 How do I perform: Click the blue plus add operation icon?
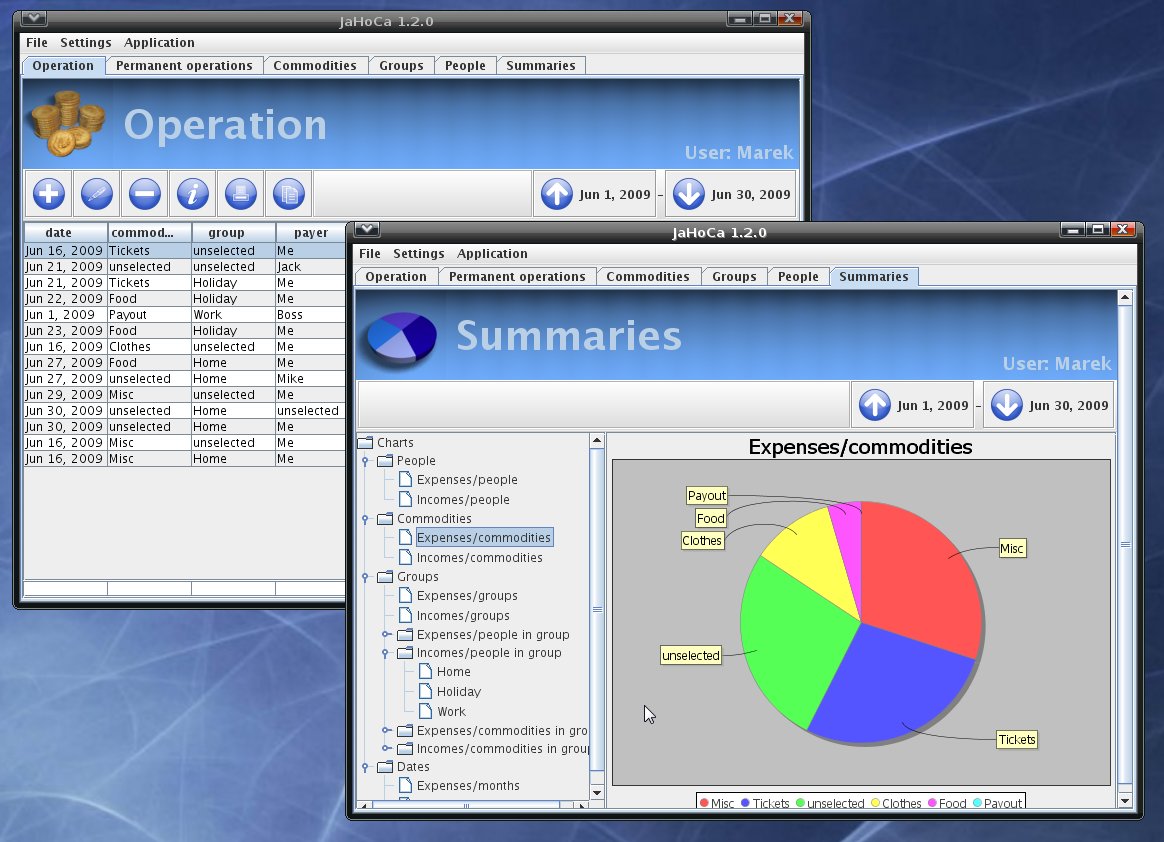[x=49, y=194]
